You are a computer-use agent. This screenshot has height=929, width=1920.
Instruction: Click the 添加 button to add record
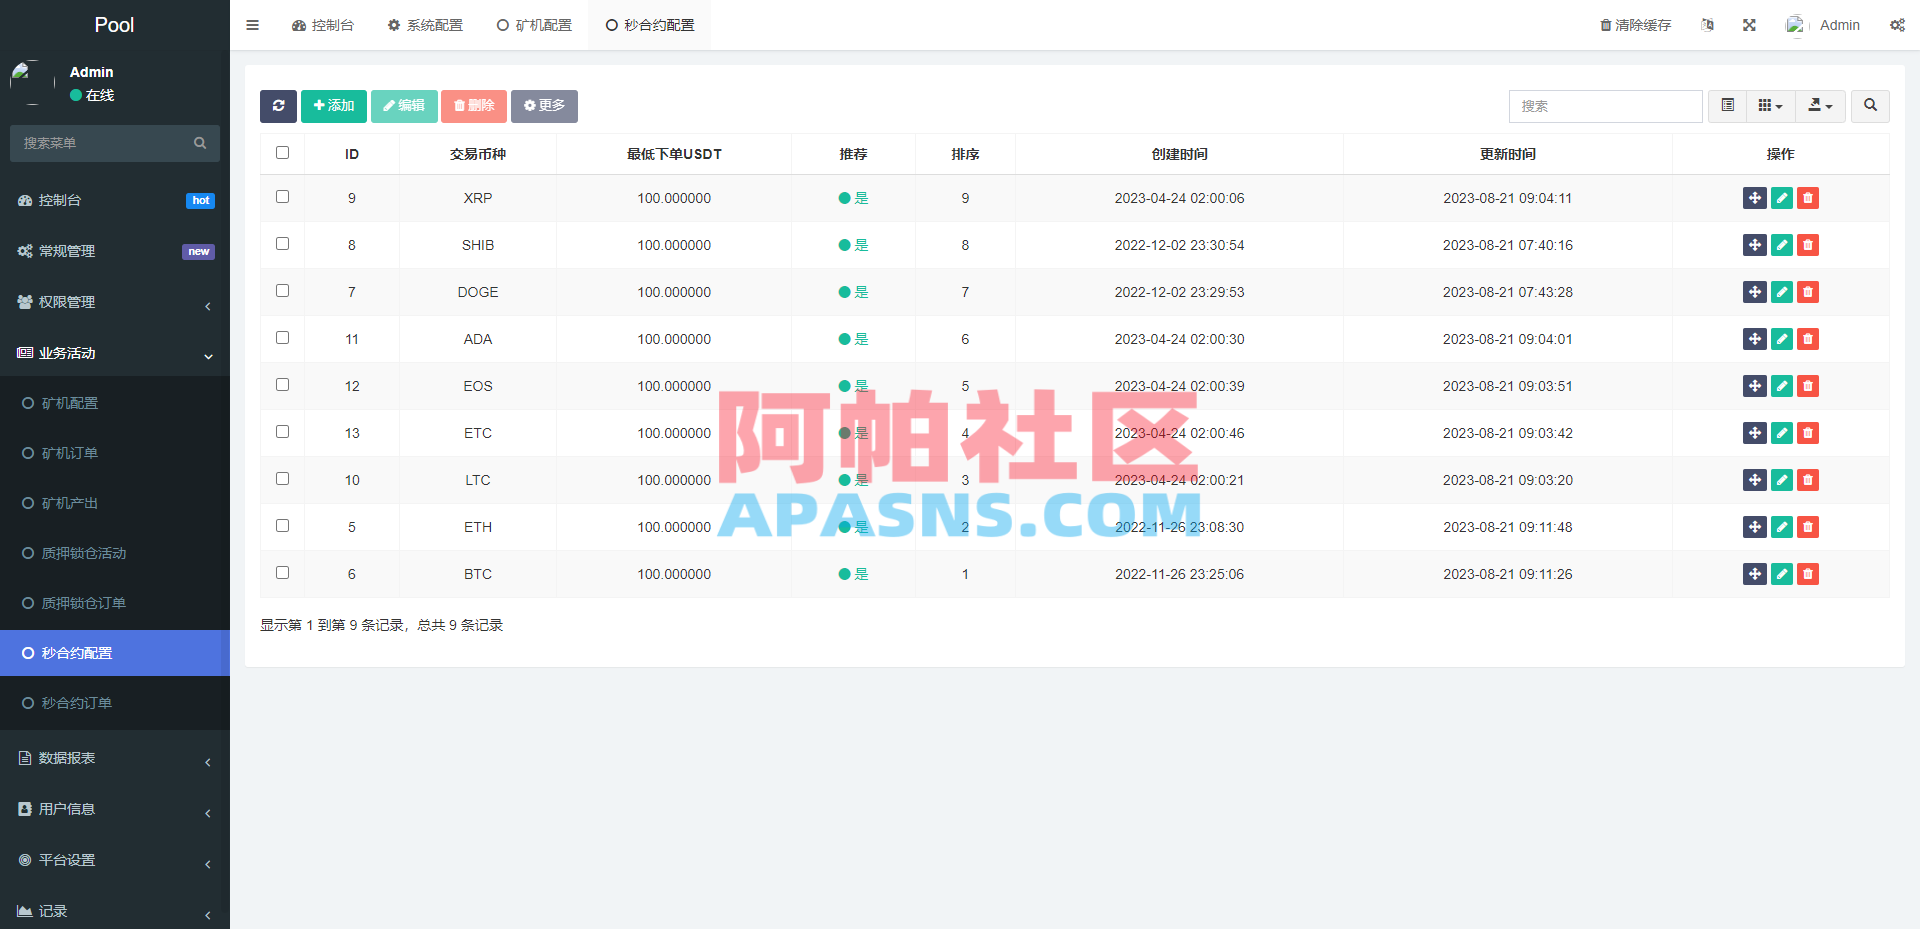(333, 106)
